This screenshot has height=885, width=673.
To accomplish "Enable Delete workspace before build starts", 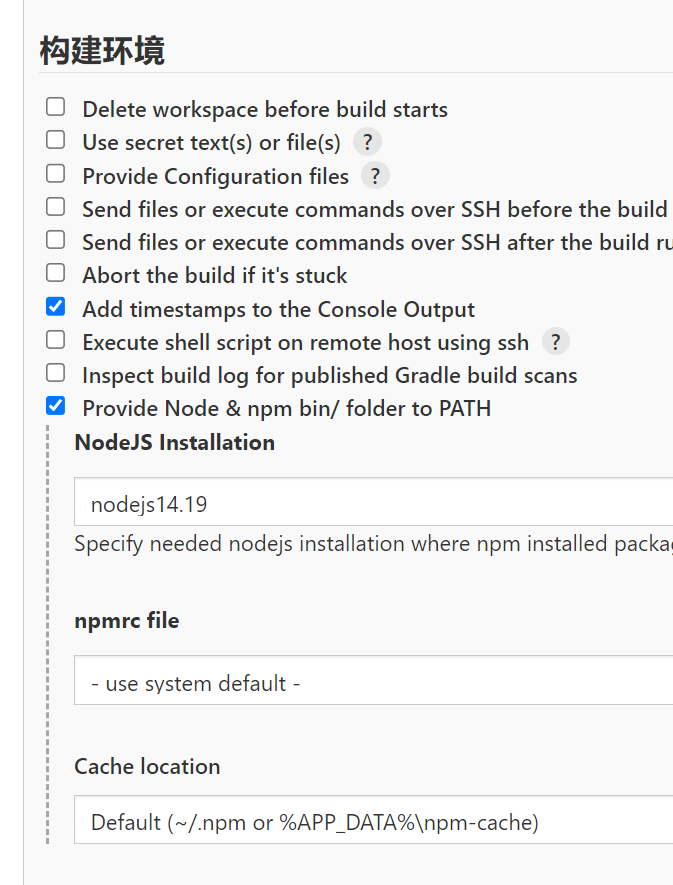I will [56, 106].
